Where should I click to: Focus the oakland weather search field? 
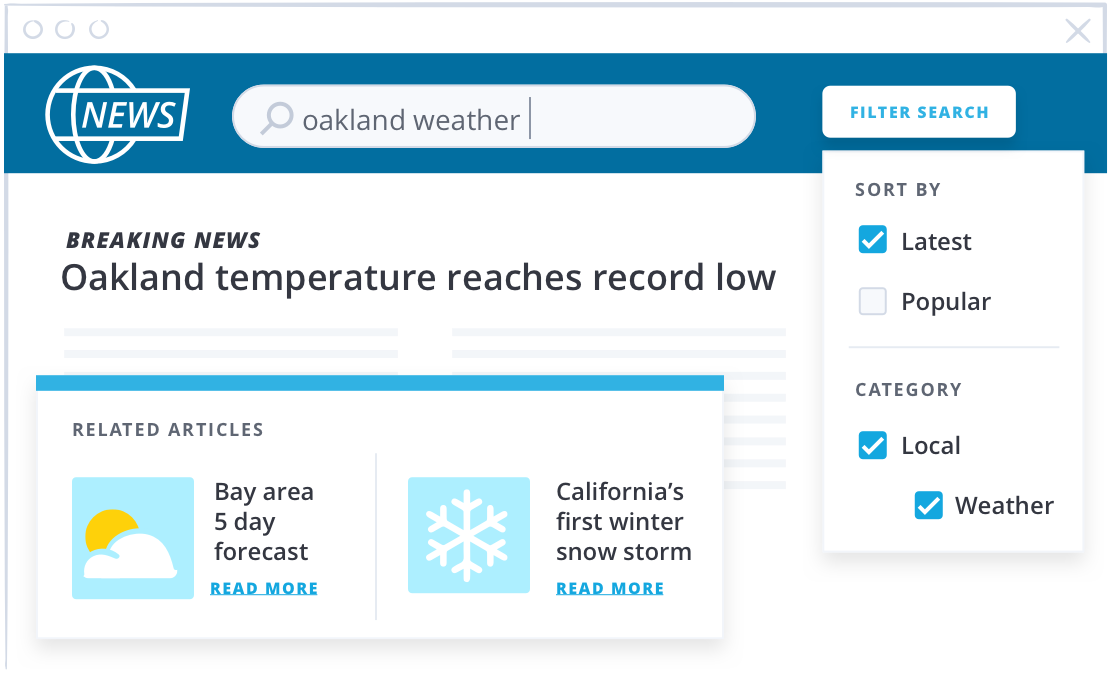(494, 116)
